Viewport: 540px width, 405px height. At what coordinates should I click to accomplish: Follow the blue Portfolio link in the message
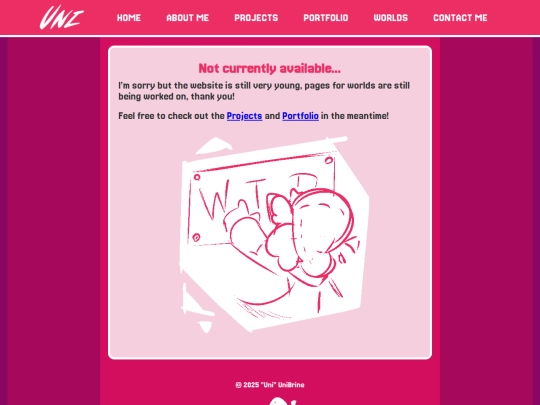click(300, 116)
